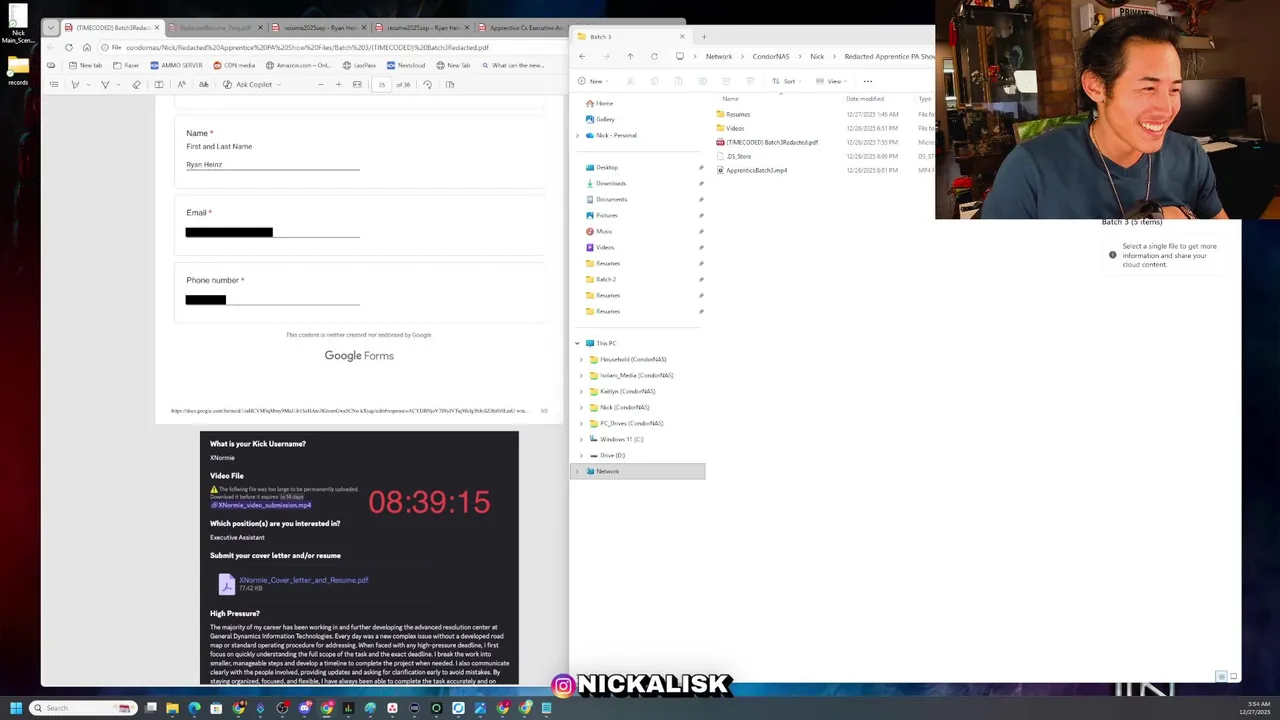Open Microsoft Edge from the taskbar

click(194, 708)
